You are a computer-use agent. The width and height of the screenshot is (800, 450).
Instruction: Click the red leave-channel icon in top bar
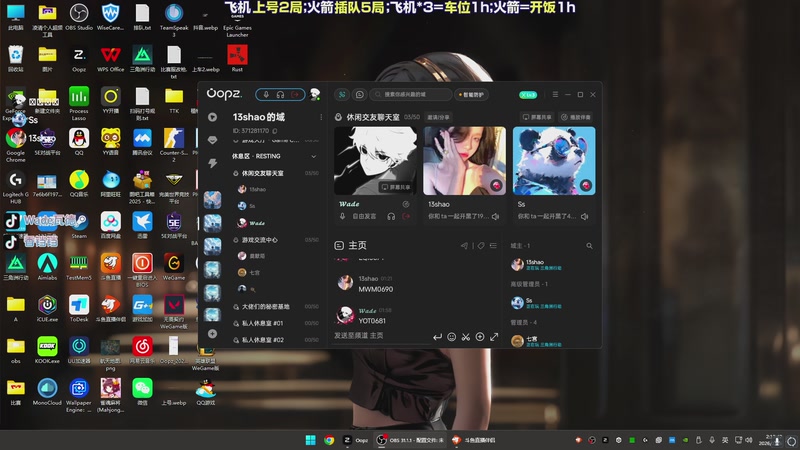(294, 95)
